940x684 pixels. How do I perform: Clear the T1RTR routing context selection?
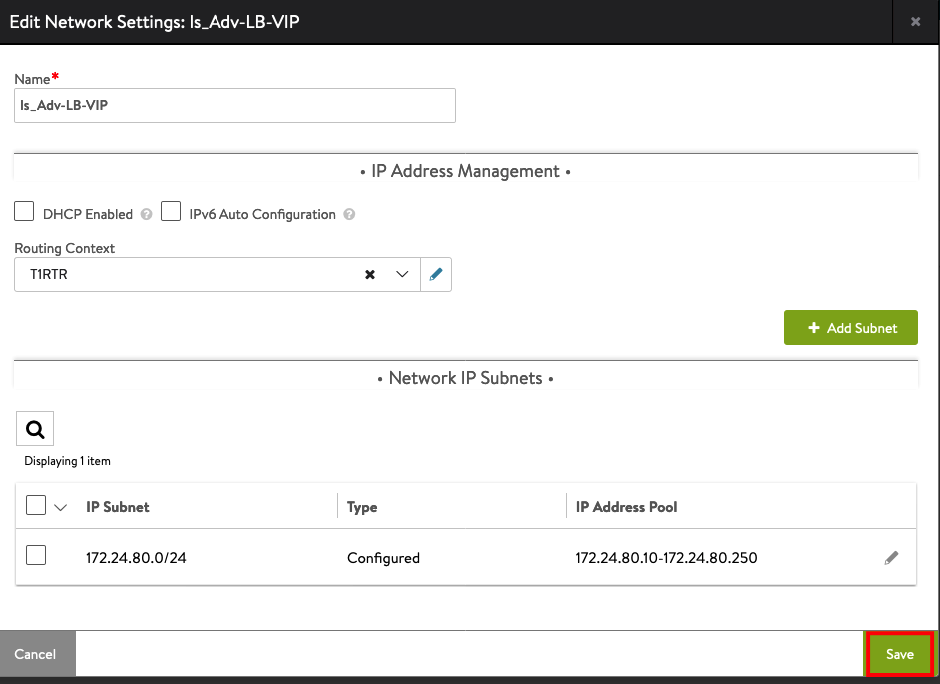click(x=370, y=275)
